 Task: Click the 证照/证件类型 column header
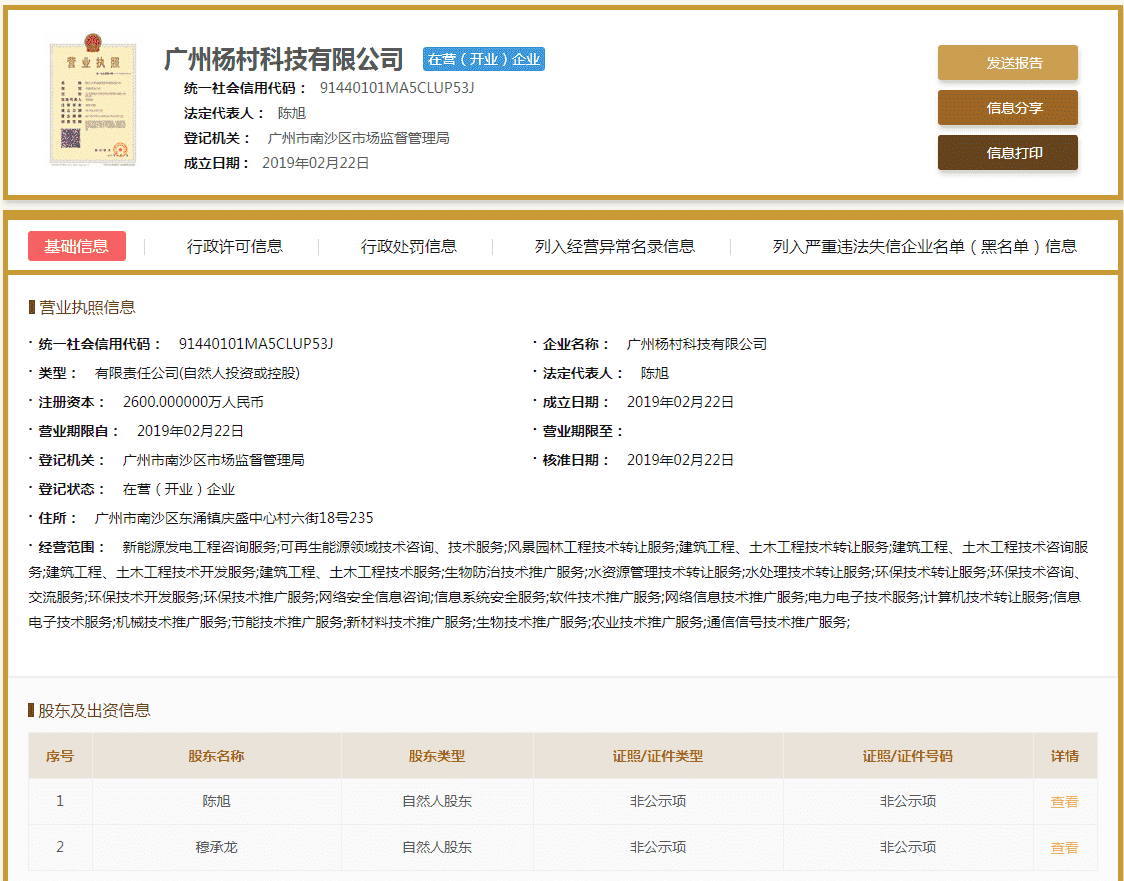[x=658, y=756]
